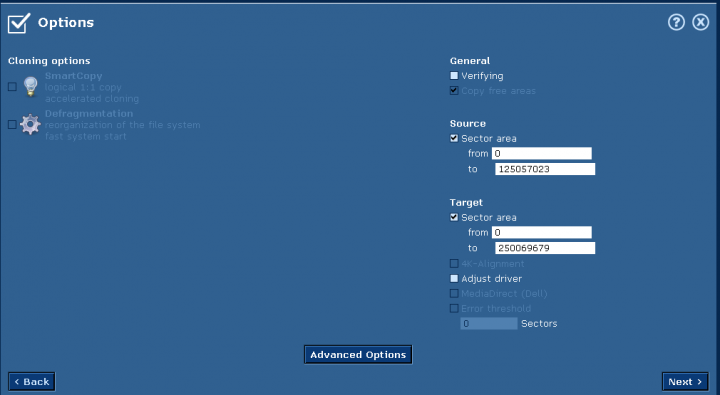
Task: Click the Options title text
Action: coord(66,23)
